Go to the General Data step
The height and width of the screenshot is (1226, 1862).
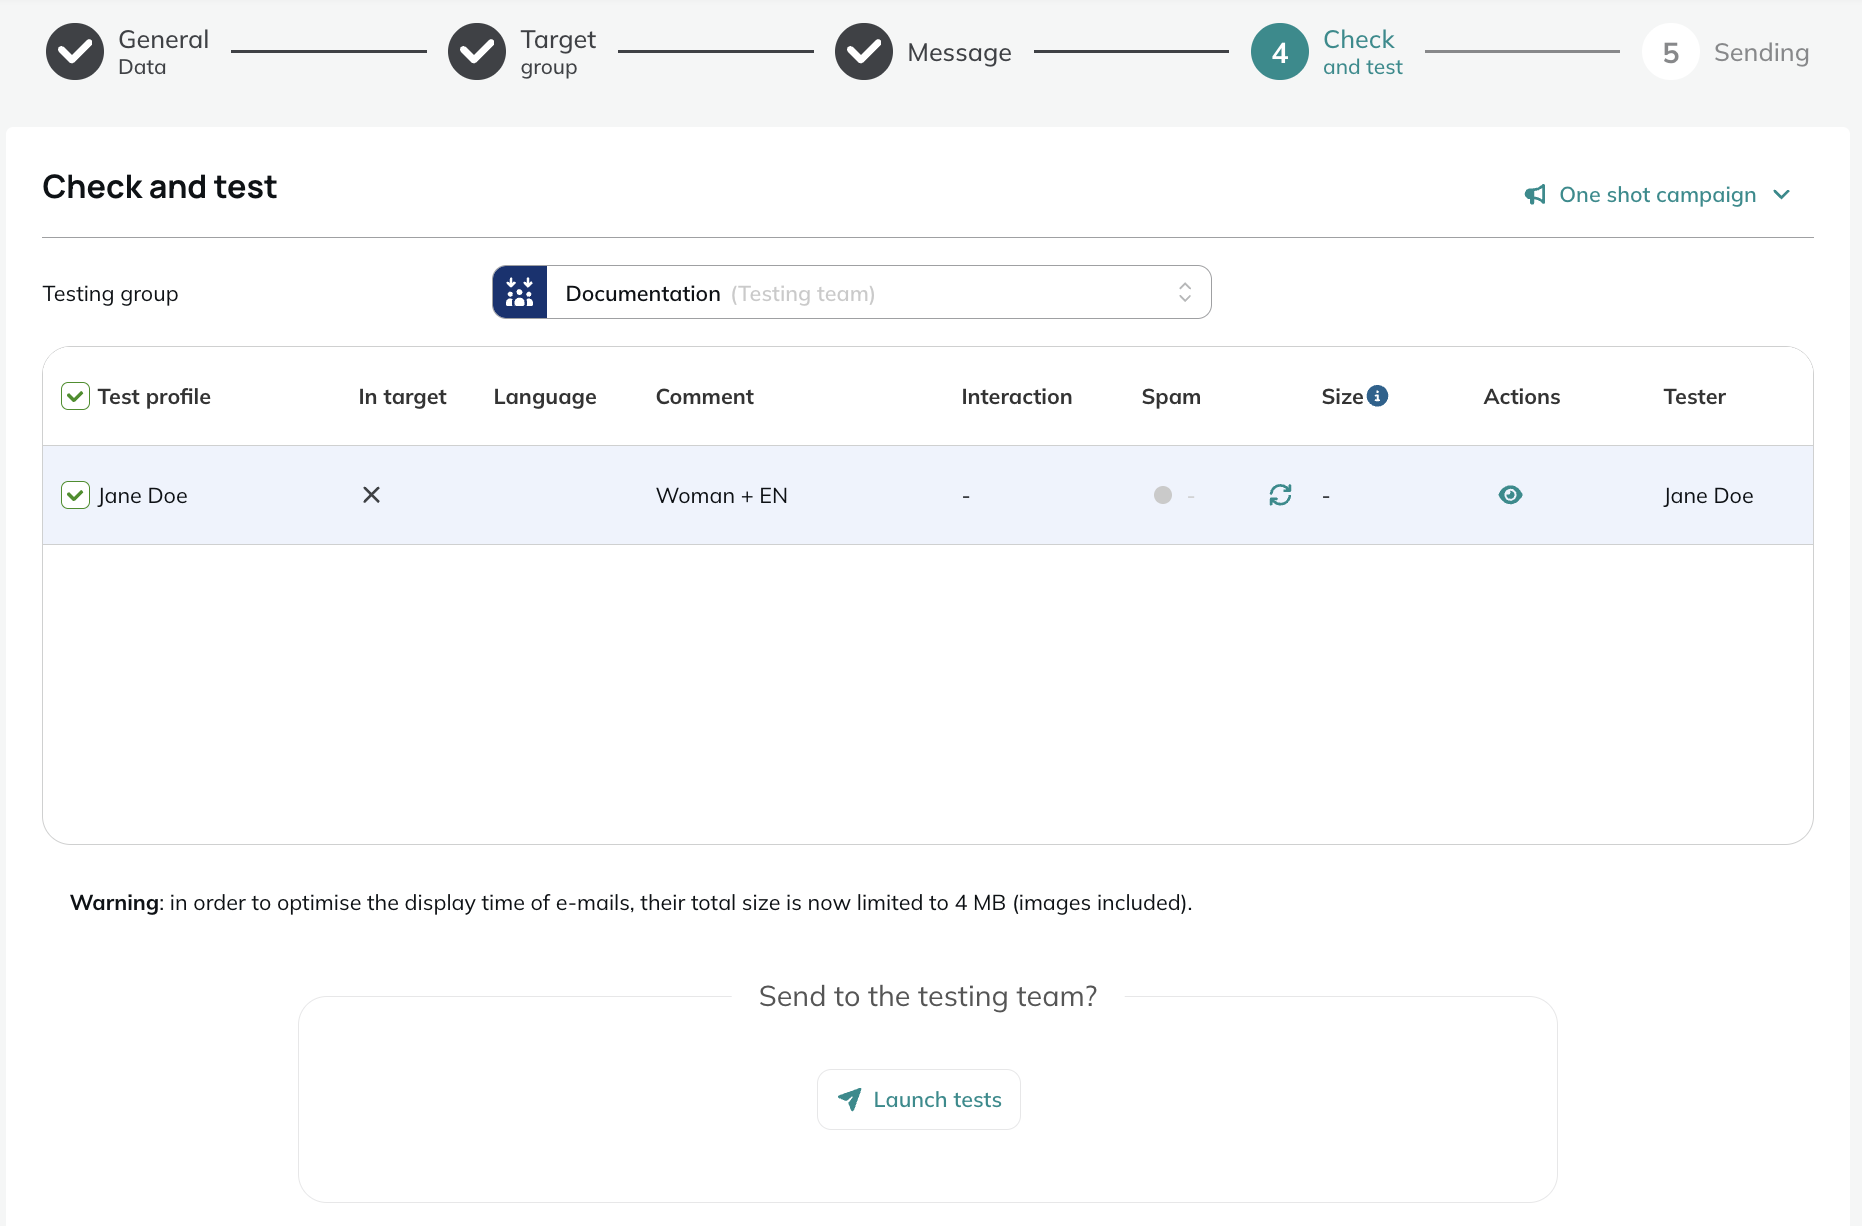point(128,52)
